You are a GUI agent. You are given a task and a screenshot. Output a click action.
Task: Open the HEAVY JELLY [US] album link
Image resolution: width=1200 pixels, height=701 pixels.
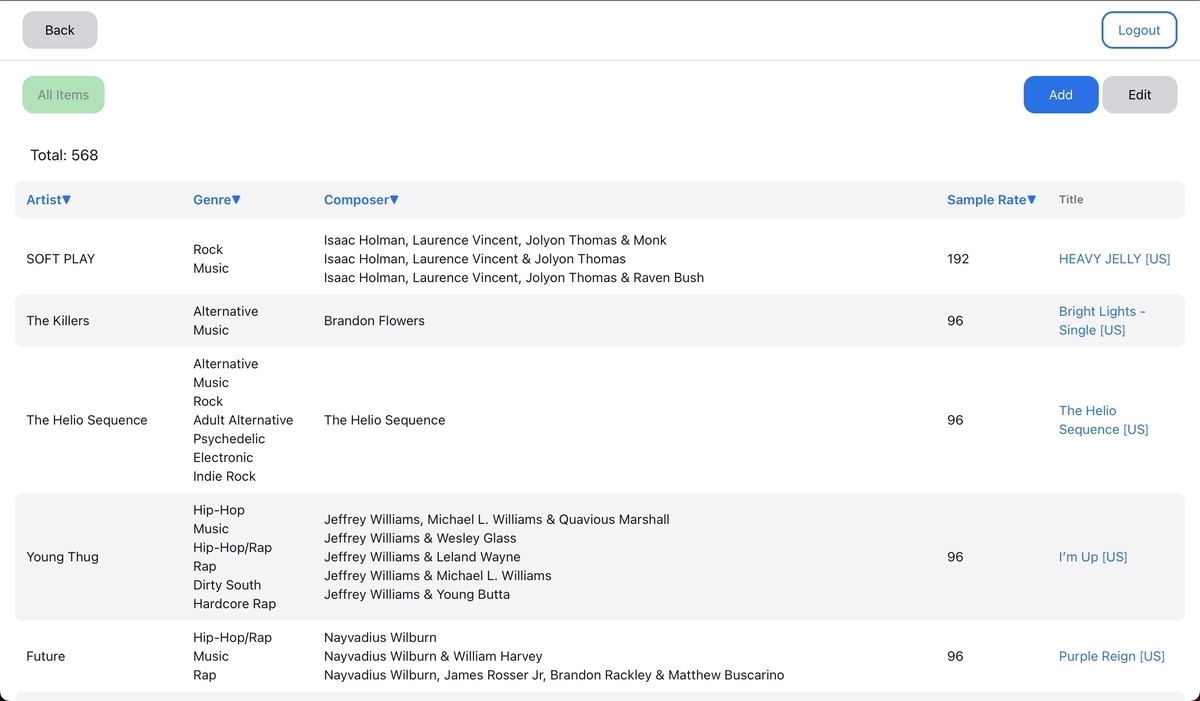point(1114,259)
